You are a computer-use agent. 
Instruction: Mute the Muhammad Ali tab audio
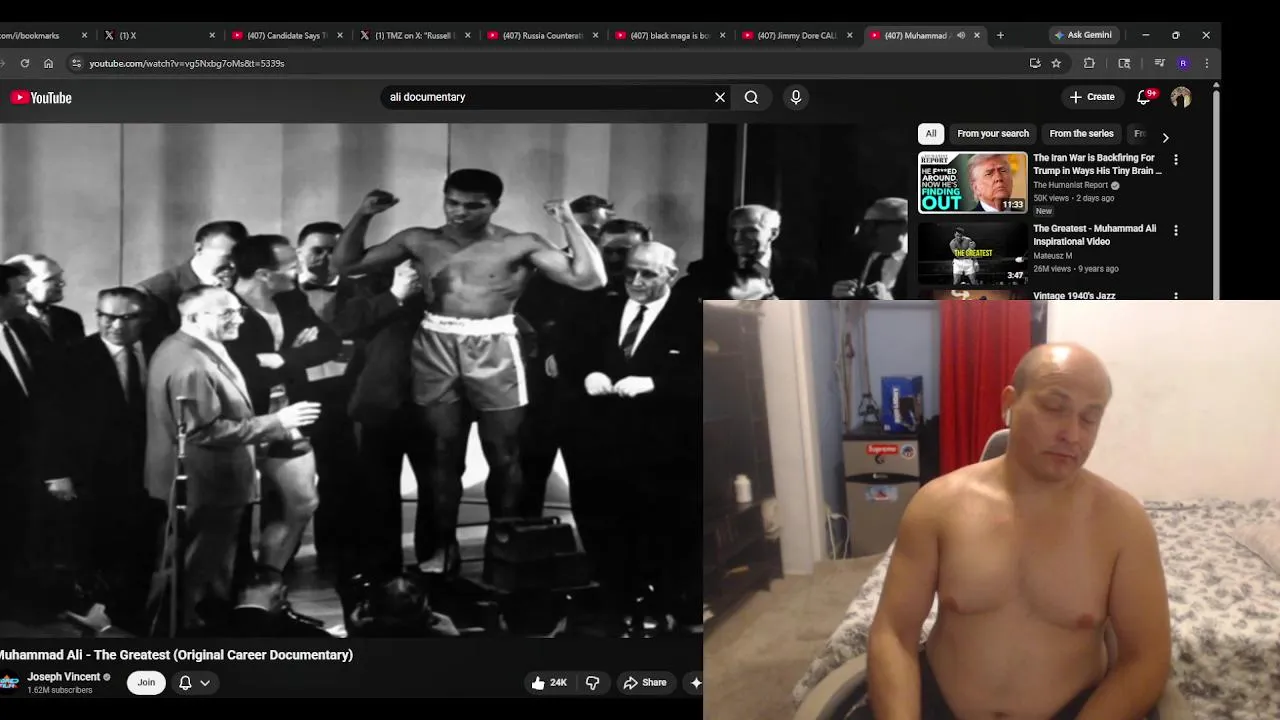tap(960, 35)
